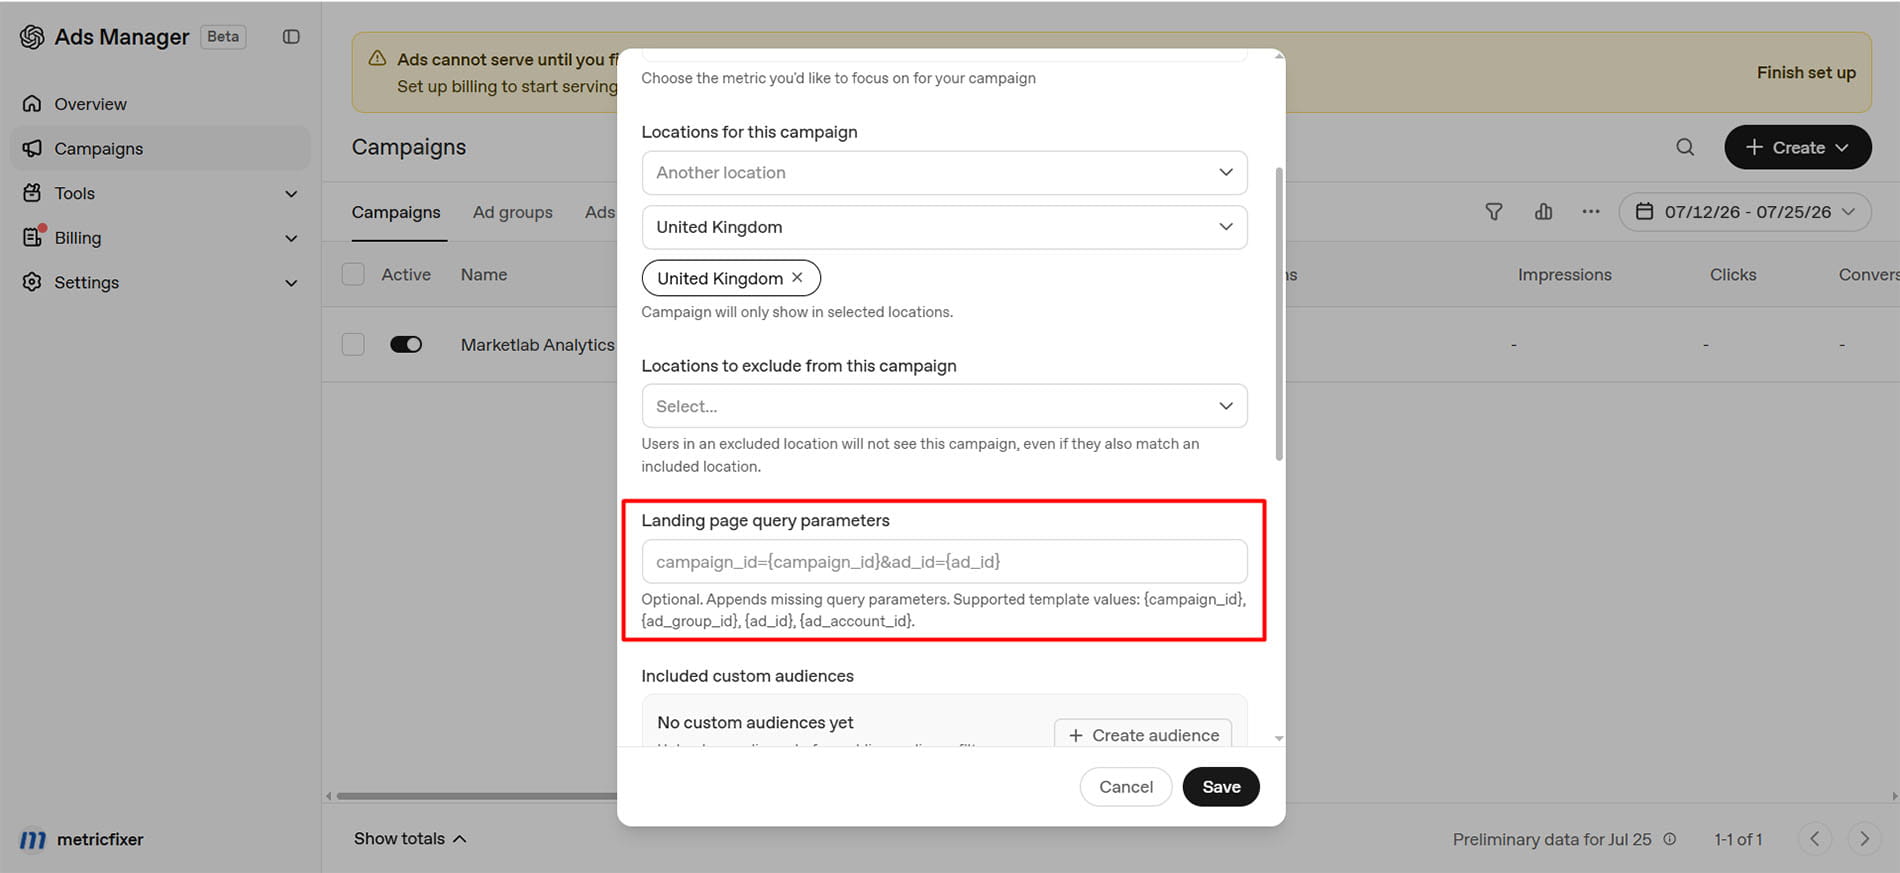Open the filter funnel icon

click(x=1493, y=212)
